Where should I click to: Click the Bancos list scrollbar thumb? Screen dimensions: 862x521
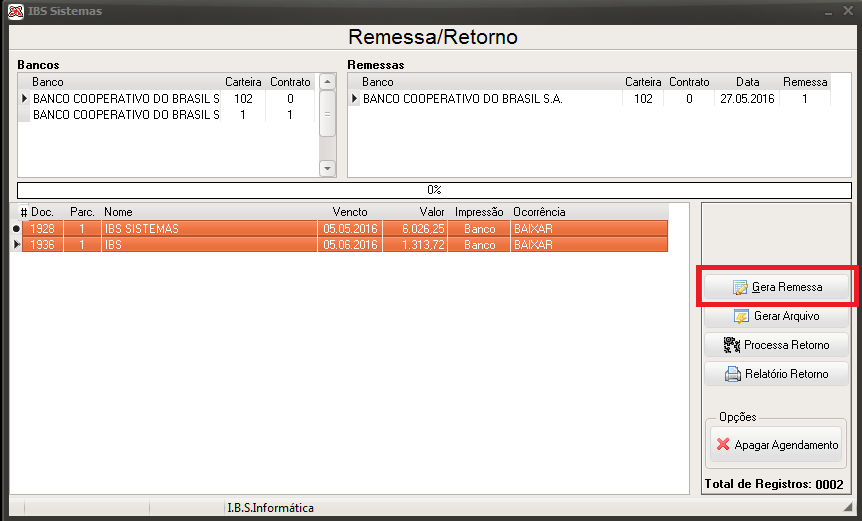click(327, 114)
